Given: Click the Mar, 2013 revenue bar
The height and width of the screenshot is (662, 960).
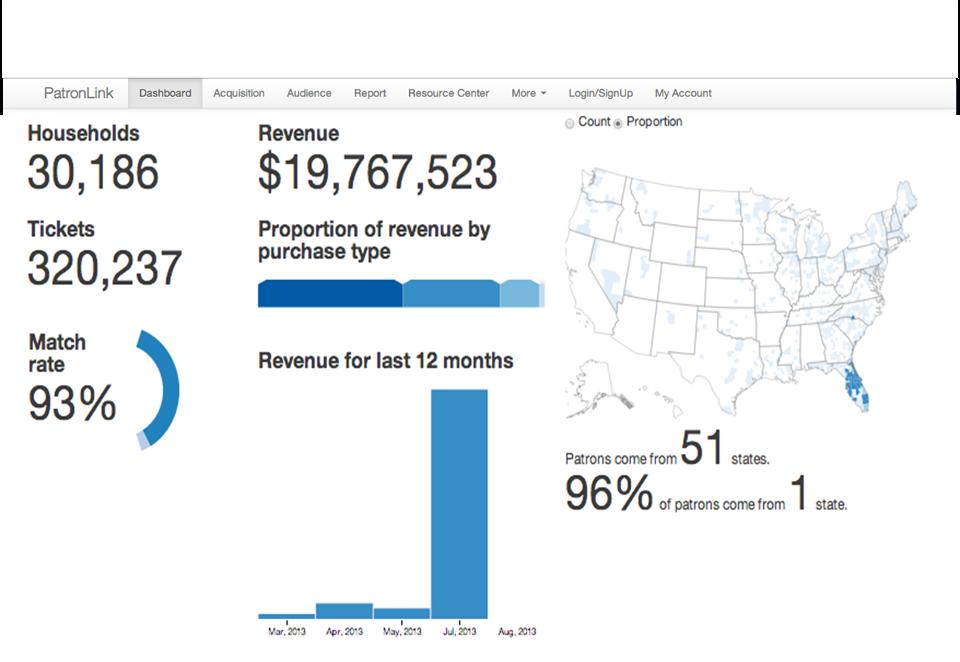Looking at the screenshot, I should tap(286, 616).
